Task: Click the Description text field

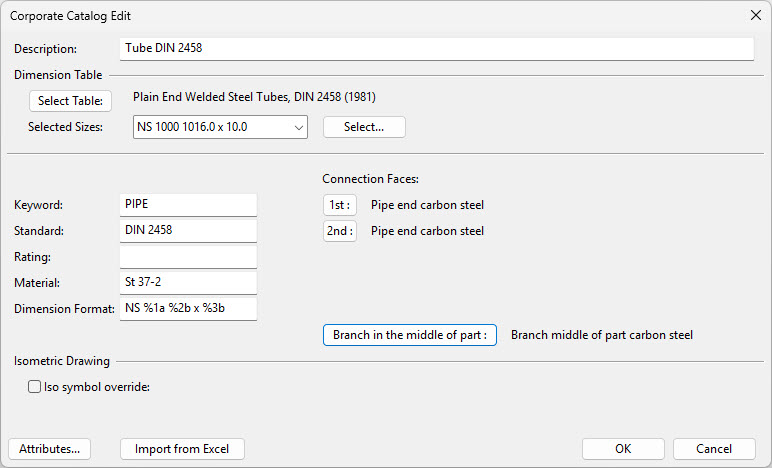Action: [x=435, y=48]
